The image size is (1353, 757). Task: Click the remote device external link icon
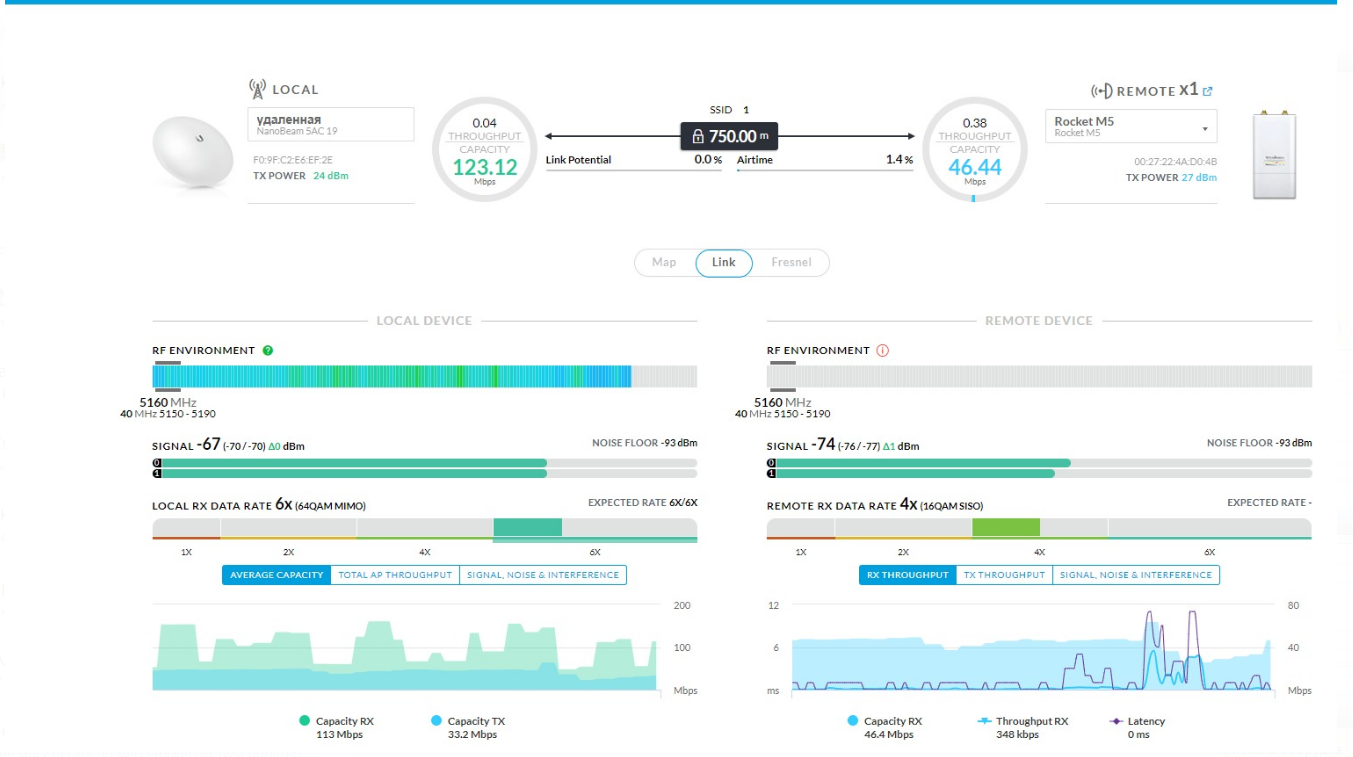(1208, 91)
